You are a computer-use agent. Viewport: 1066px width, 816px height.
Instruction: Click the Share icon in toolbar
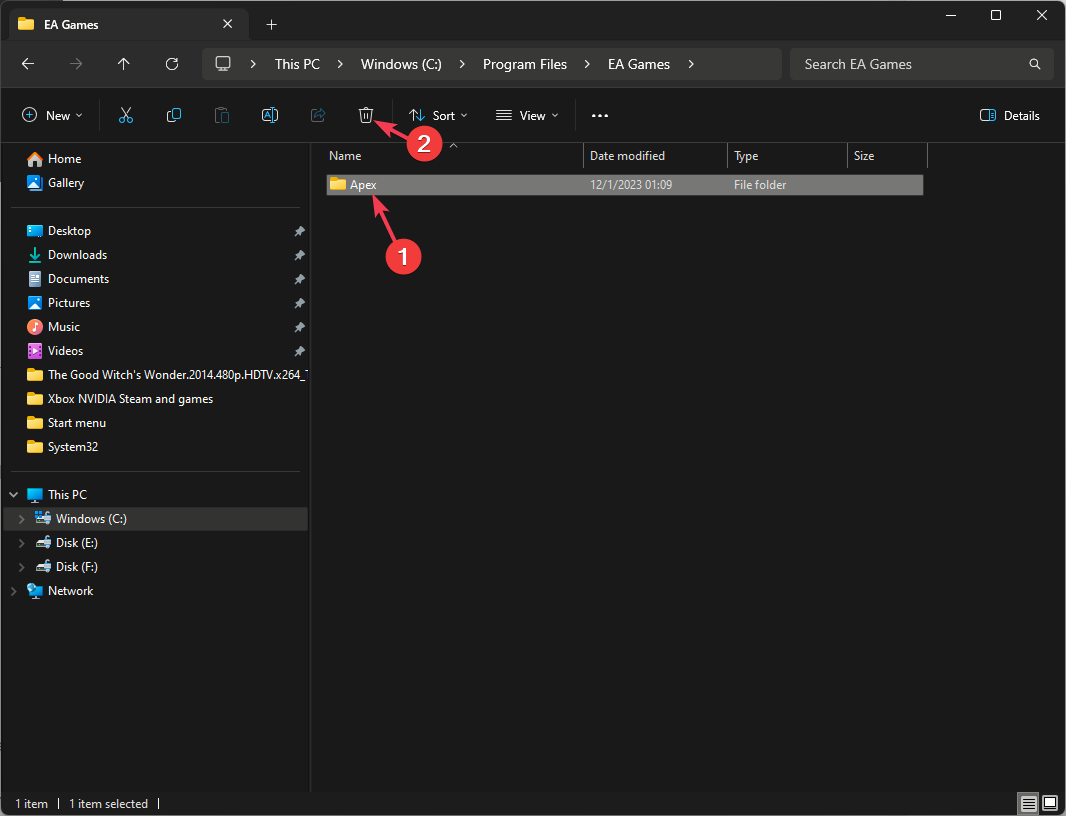point(317,116)
